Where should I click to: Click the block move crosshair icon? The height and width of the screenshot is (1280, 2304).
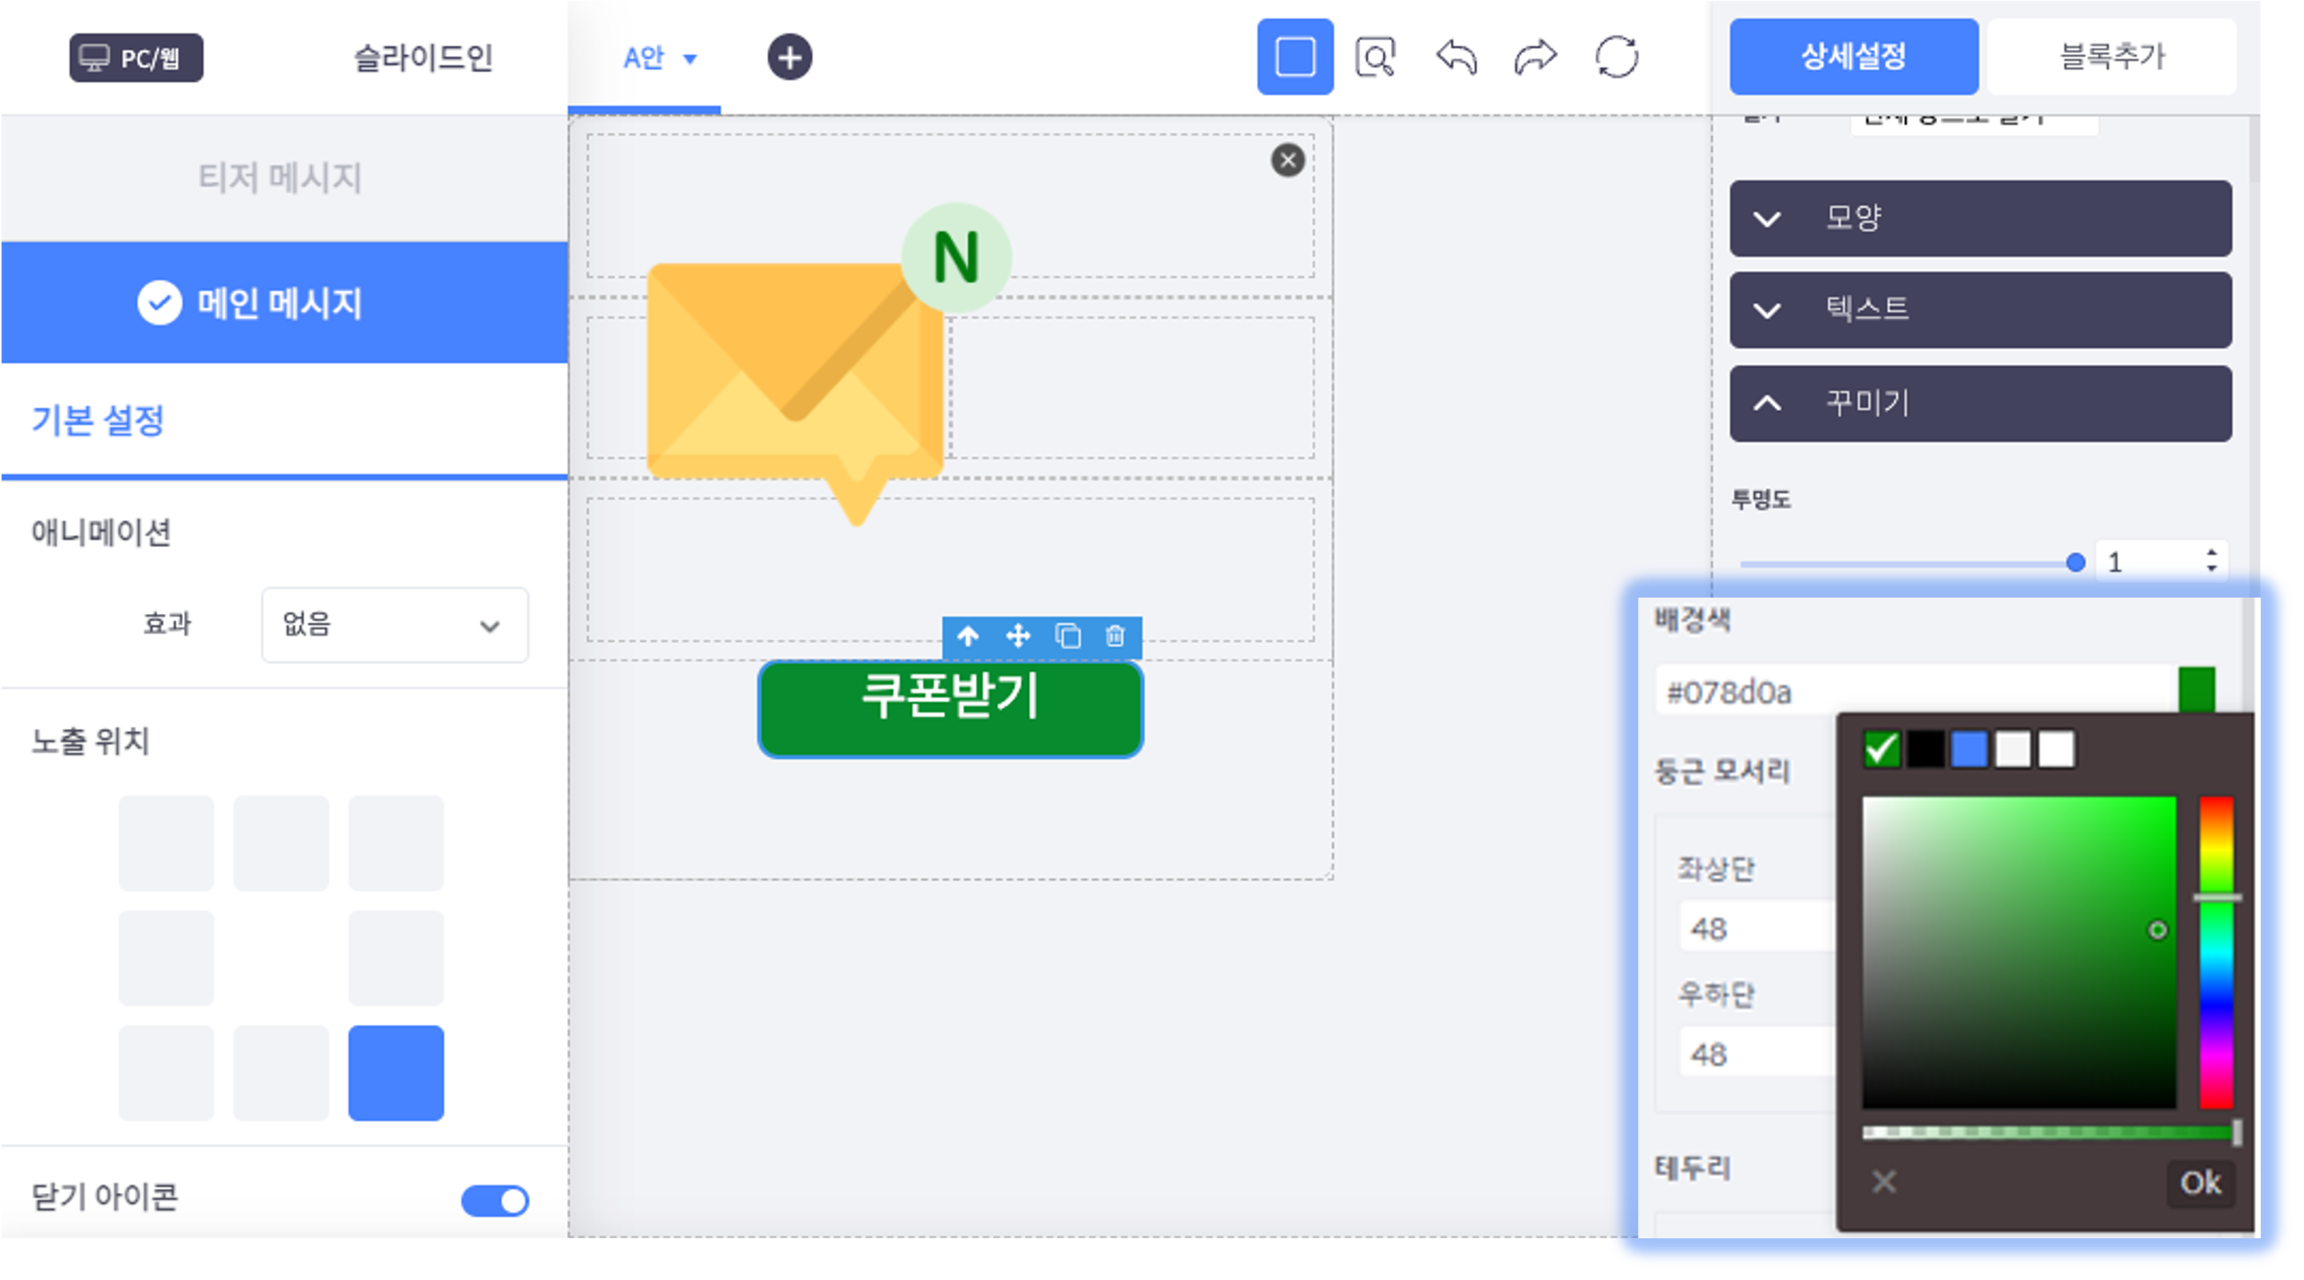coord(1017,636)
